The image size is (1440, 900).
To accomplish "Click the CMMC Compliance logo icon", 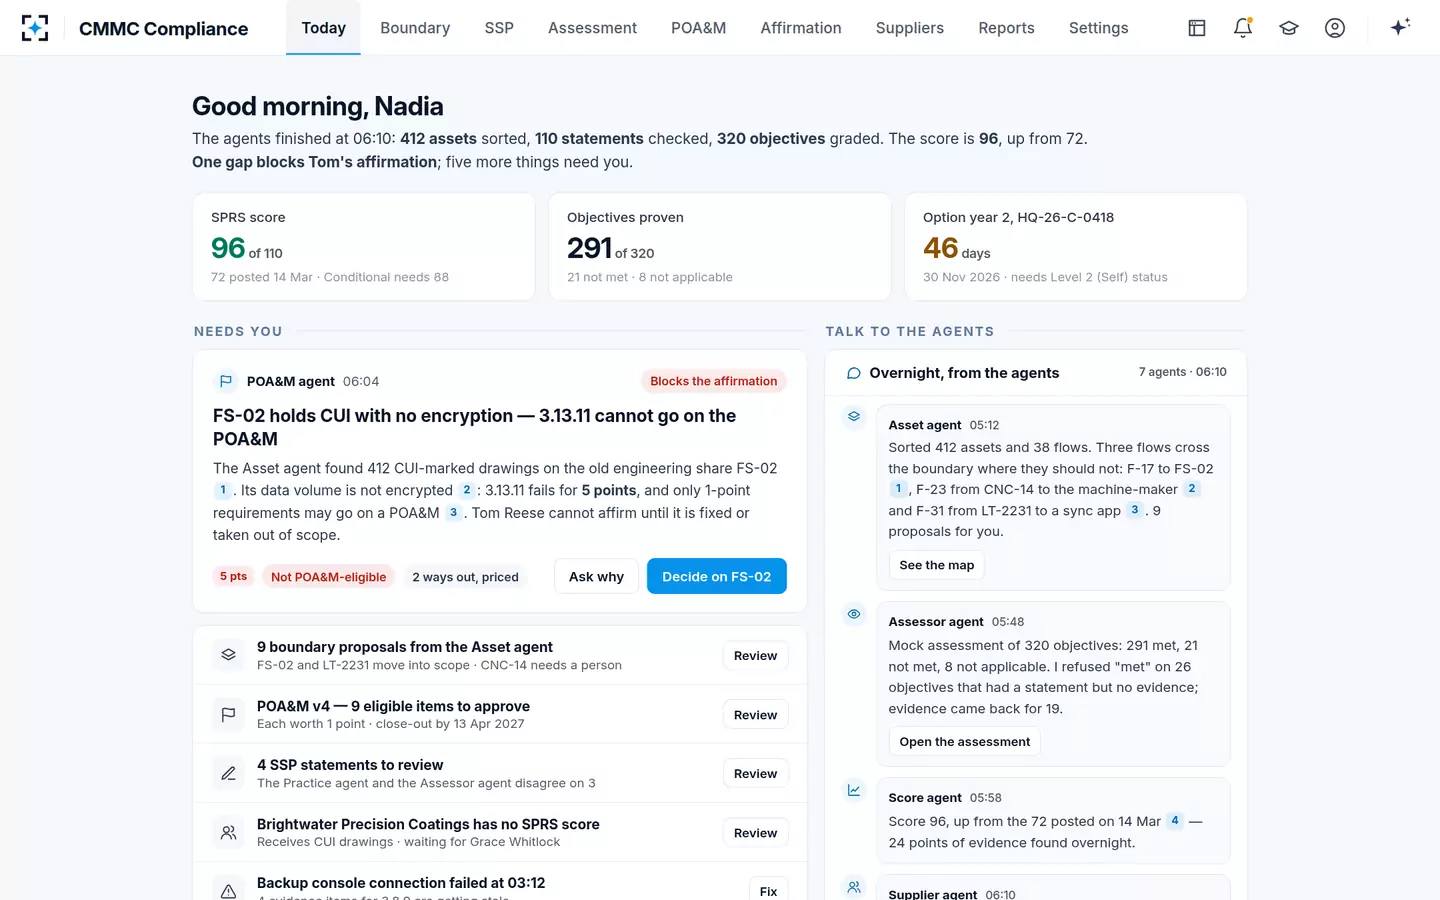I will click(35, 28).
